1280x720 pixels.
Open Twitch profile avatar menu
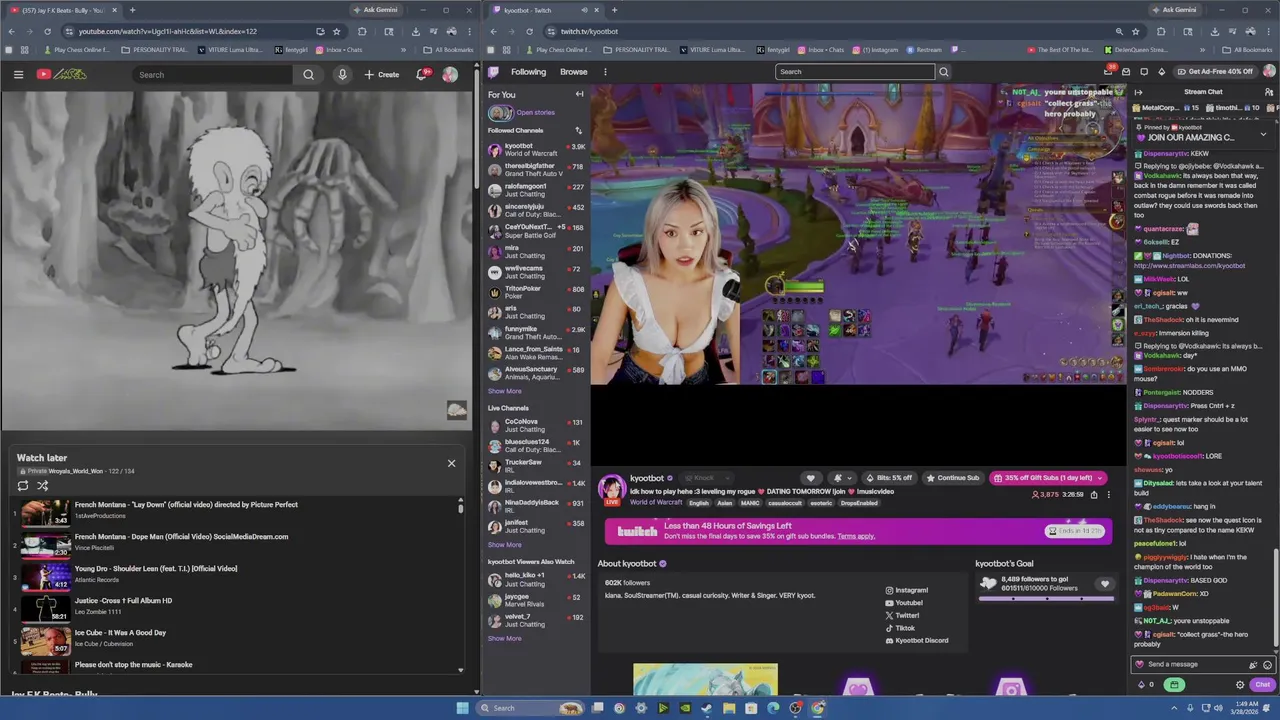click(x=1269, y=72)
